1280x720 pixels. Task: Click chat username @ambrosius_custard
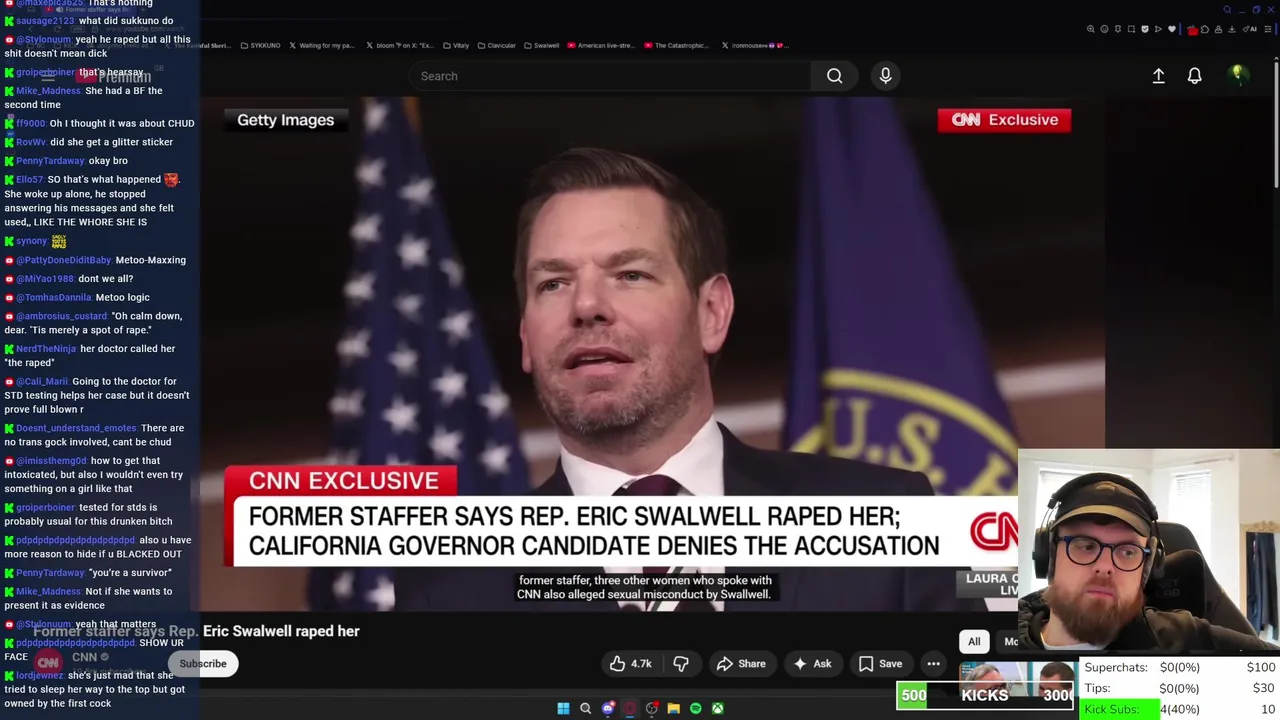click(61, 316)
